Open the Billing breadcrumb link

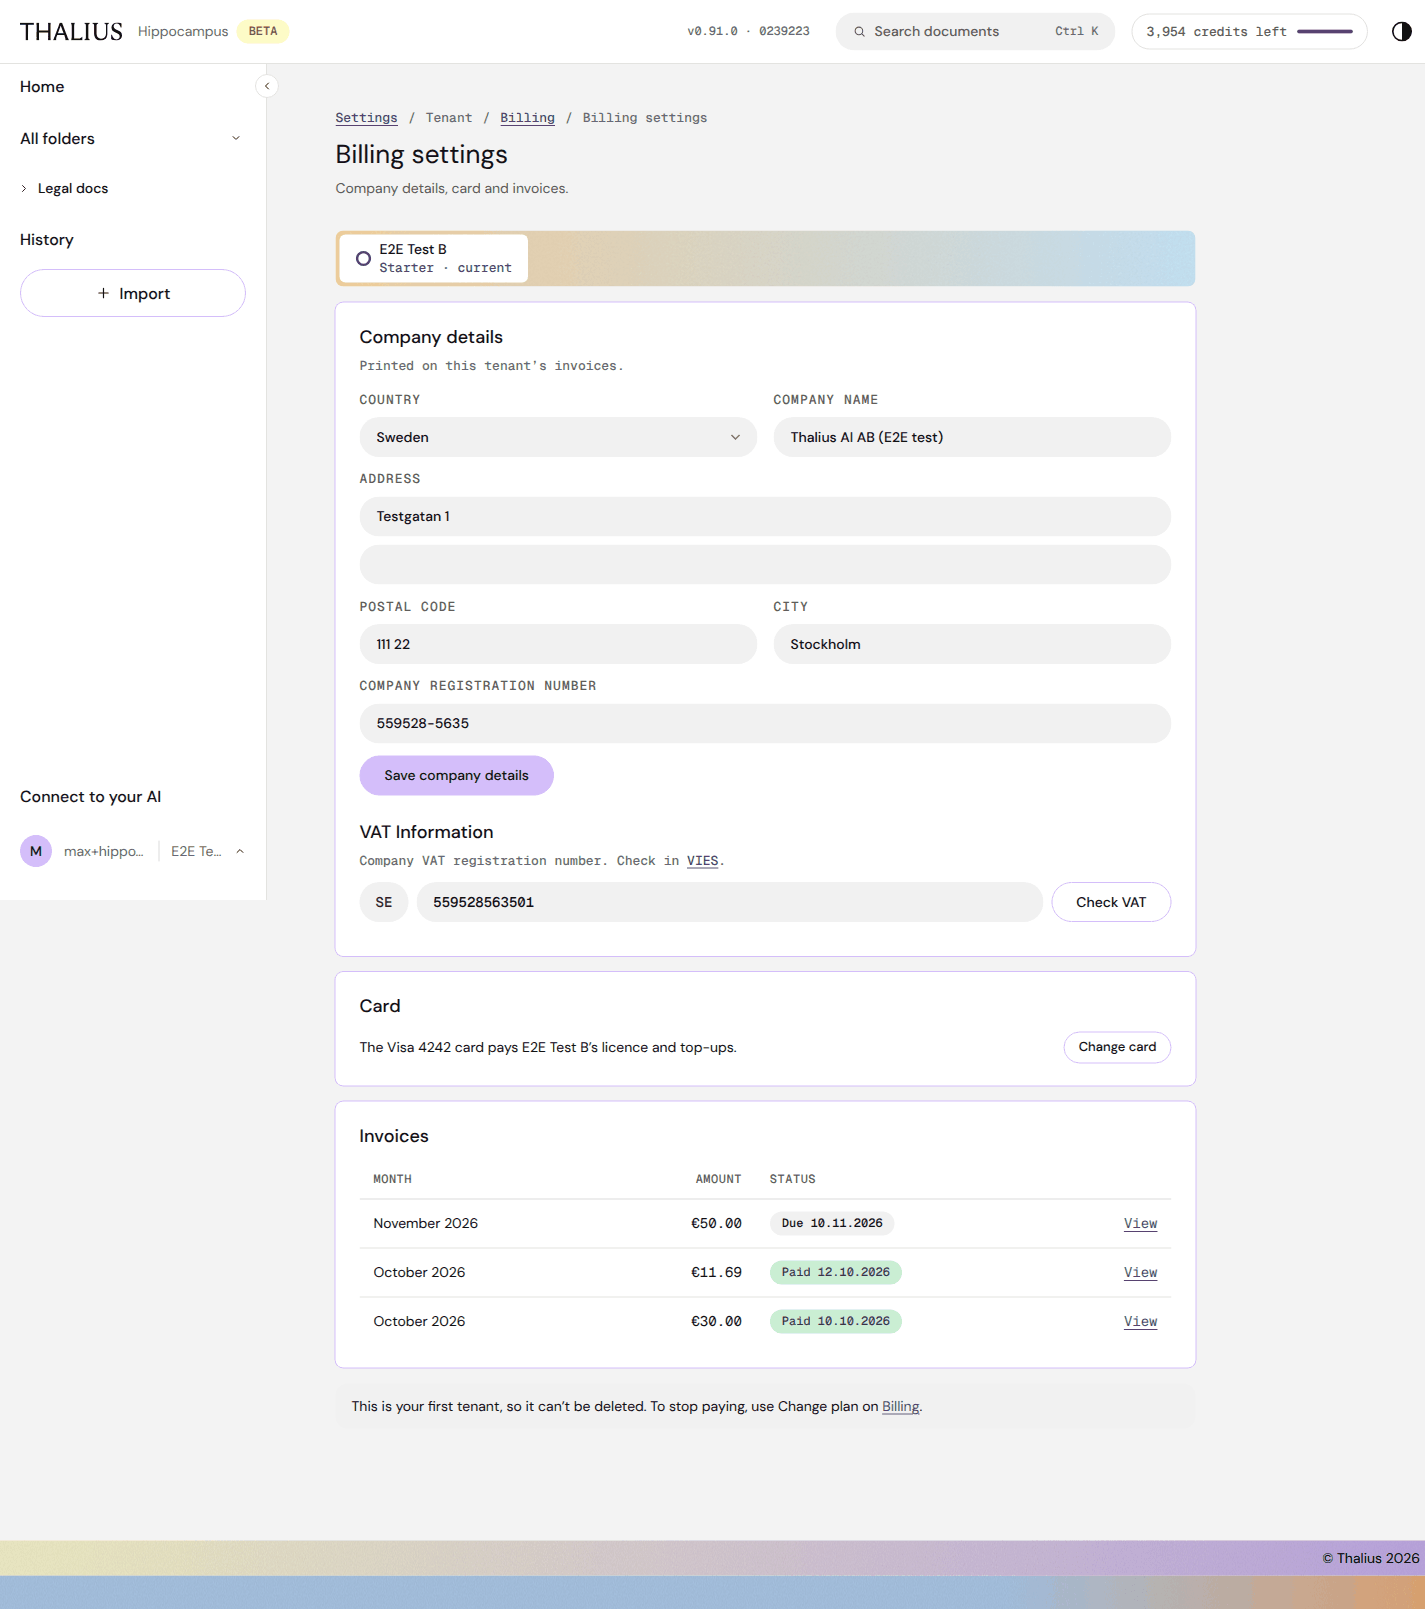point(527,118)
